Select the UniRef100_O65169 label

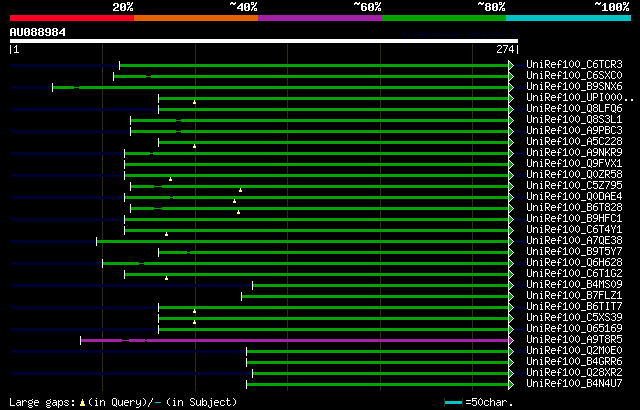pos(574,329)
